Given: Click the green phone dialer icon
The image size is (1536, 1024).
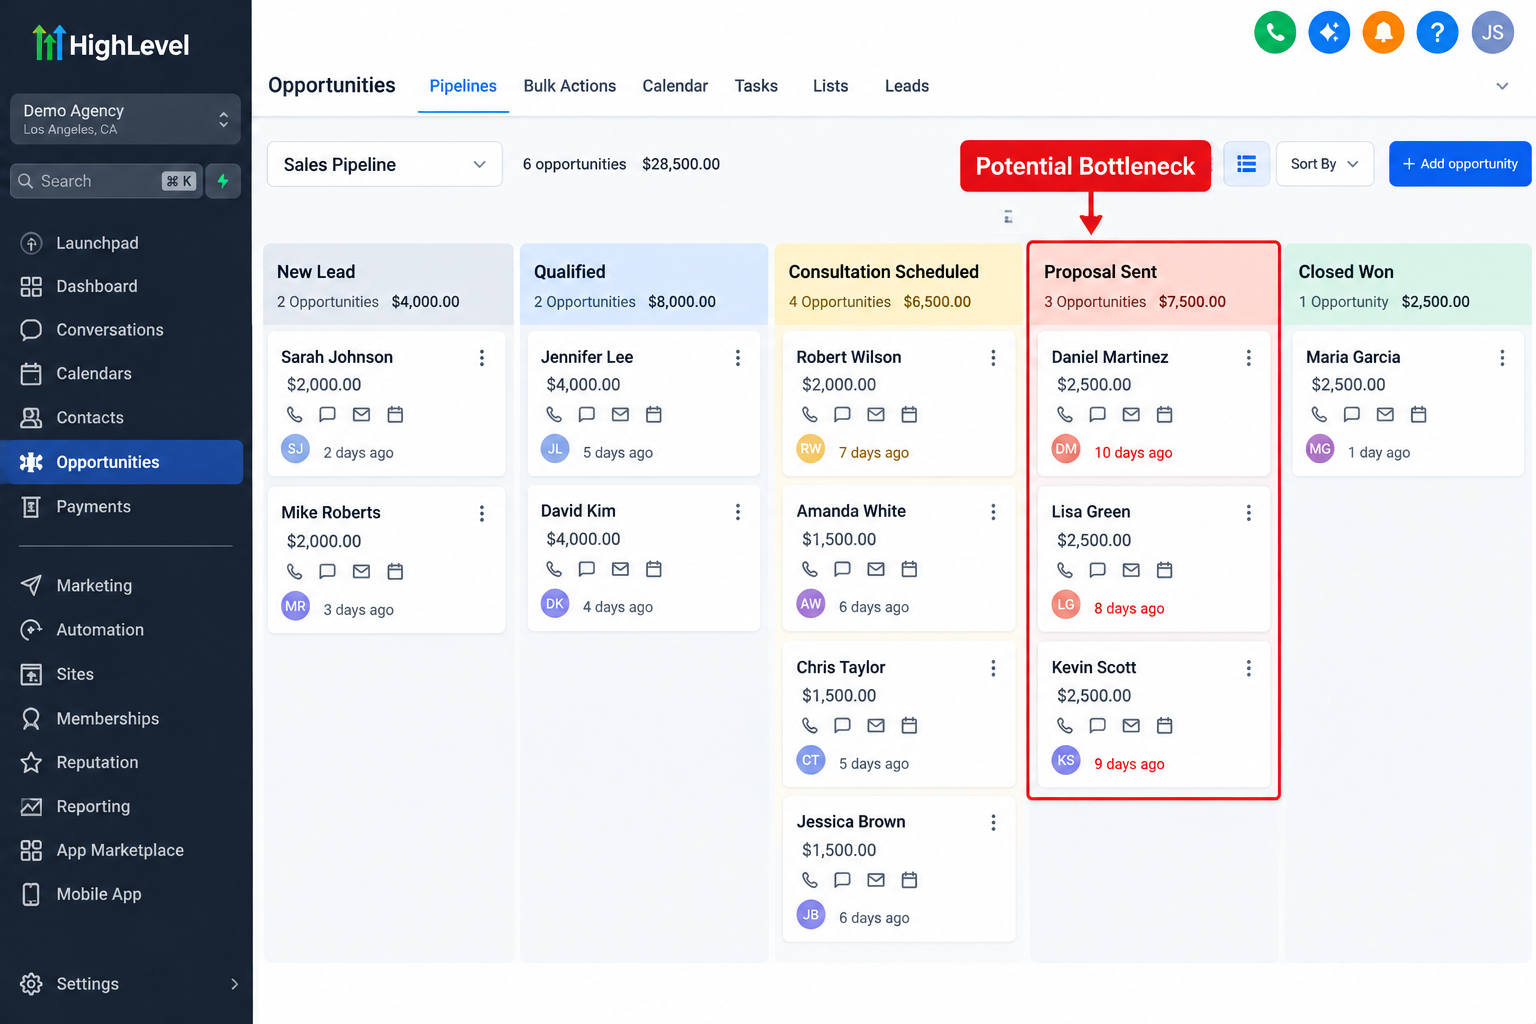Looking at the screenshot, I should pos(1275,33).
